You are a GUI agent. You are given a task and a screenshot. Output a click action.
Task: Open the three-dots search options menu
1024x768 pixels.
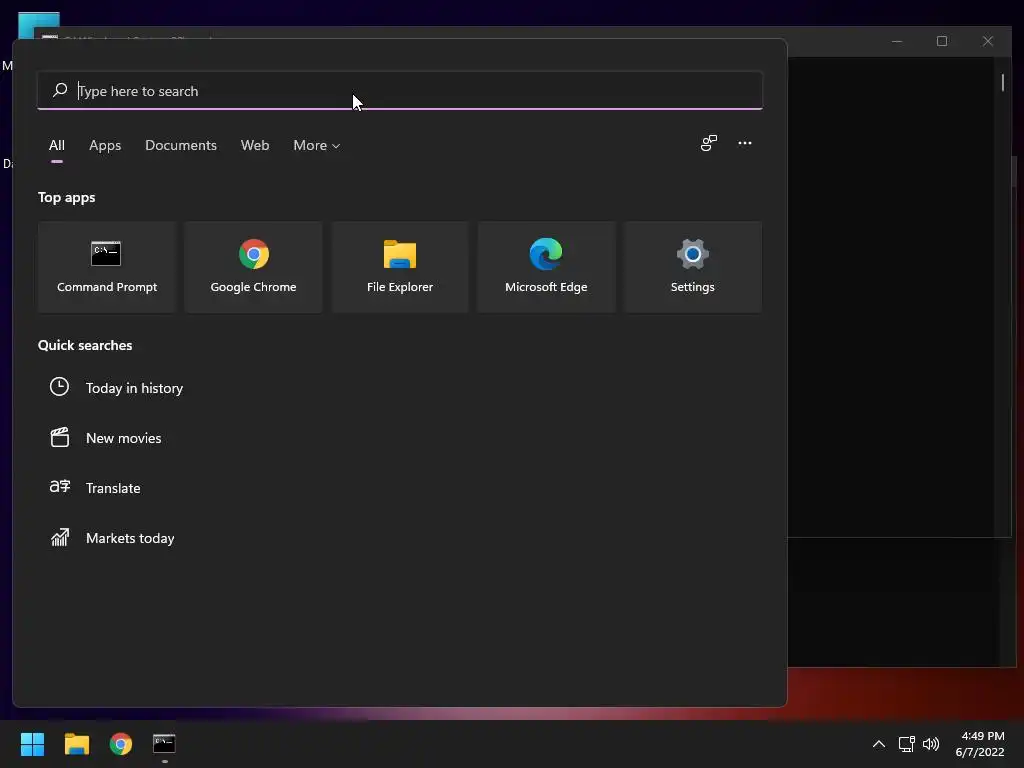(x=744, y=143)
